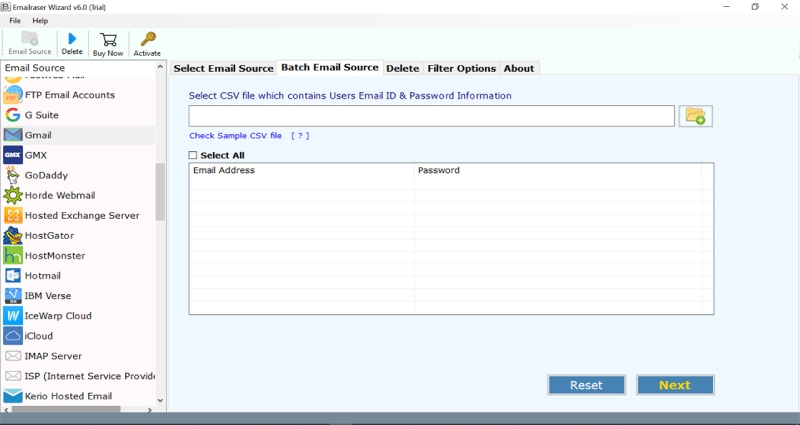800x425 pixels.
Task: Choose the Gmail envelope icon
Action: point(13,135)
